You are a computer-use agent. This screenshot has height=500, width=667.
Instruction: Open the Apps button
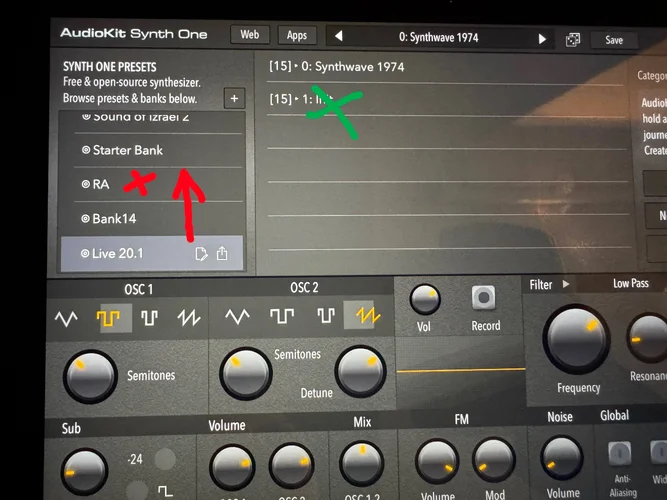pos(297,36)
